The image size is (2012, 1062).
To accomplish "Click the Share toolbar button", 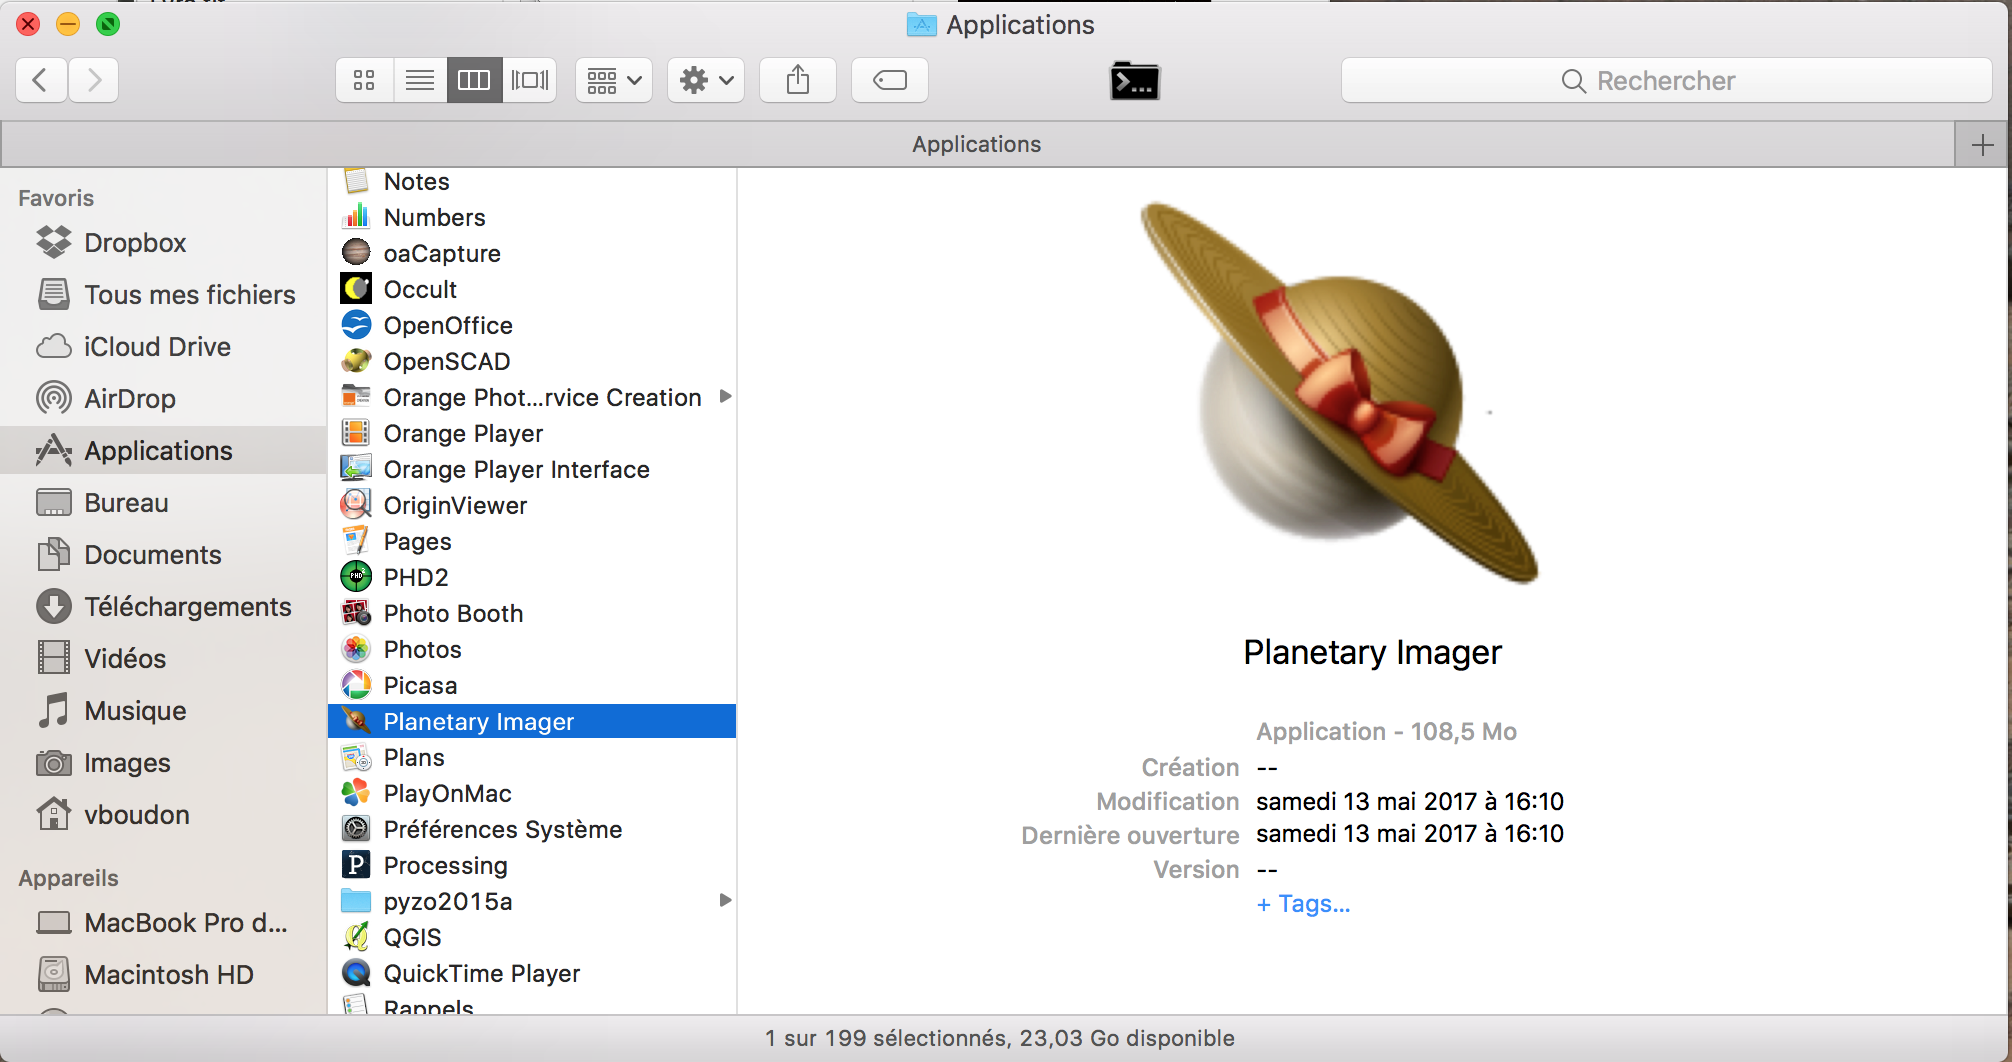I will pos(797,80).
